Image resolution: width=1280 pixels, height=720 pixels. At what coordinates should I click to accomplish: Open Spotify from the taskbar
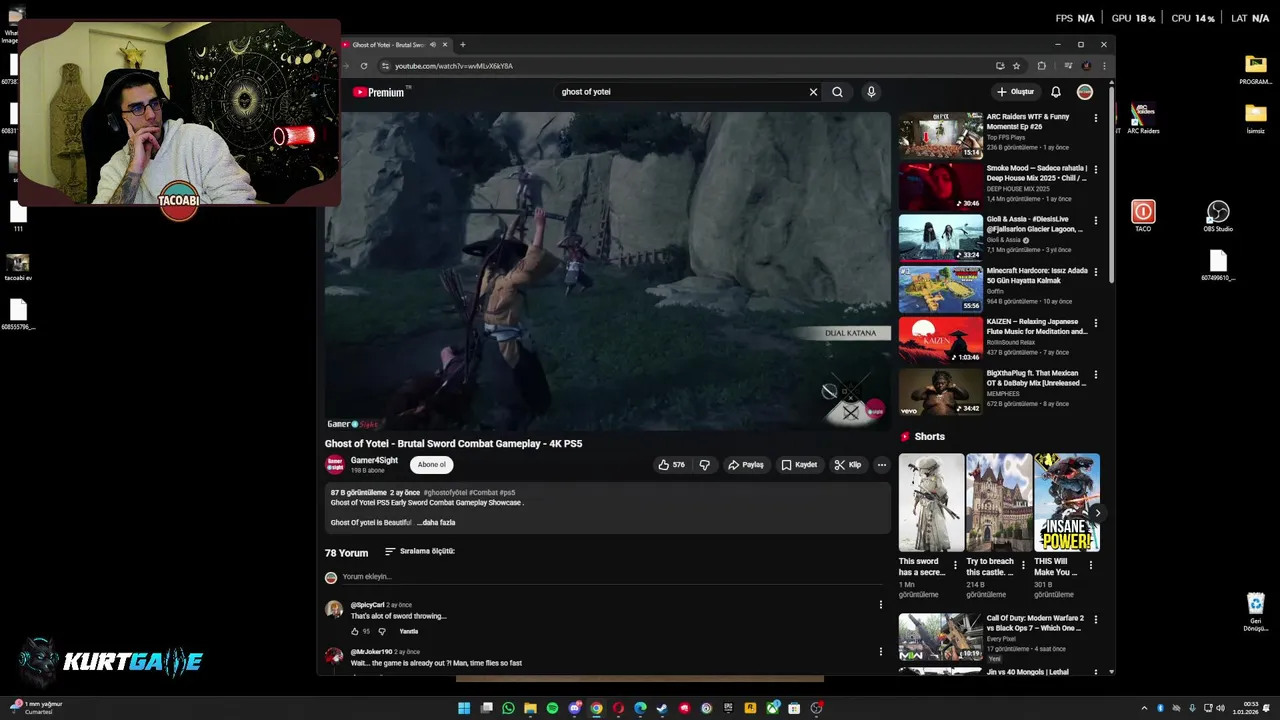[x=552, y=708]
